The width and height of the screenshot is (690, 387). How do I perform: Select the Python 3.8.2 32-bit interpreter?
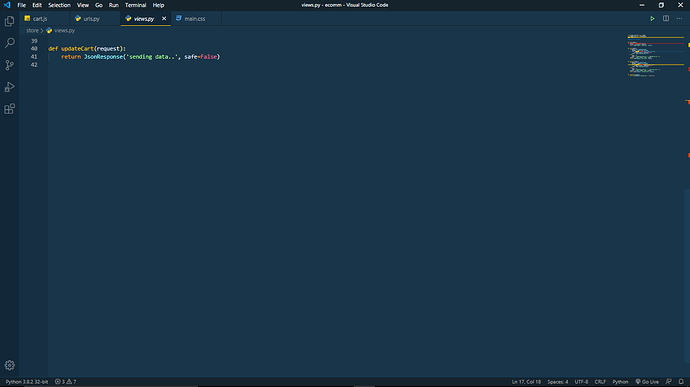pyautogui.click(x=26, y=382)
